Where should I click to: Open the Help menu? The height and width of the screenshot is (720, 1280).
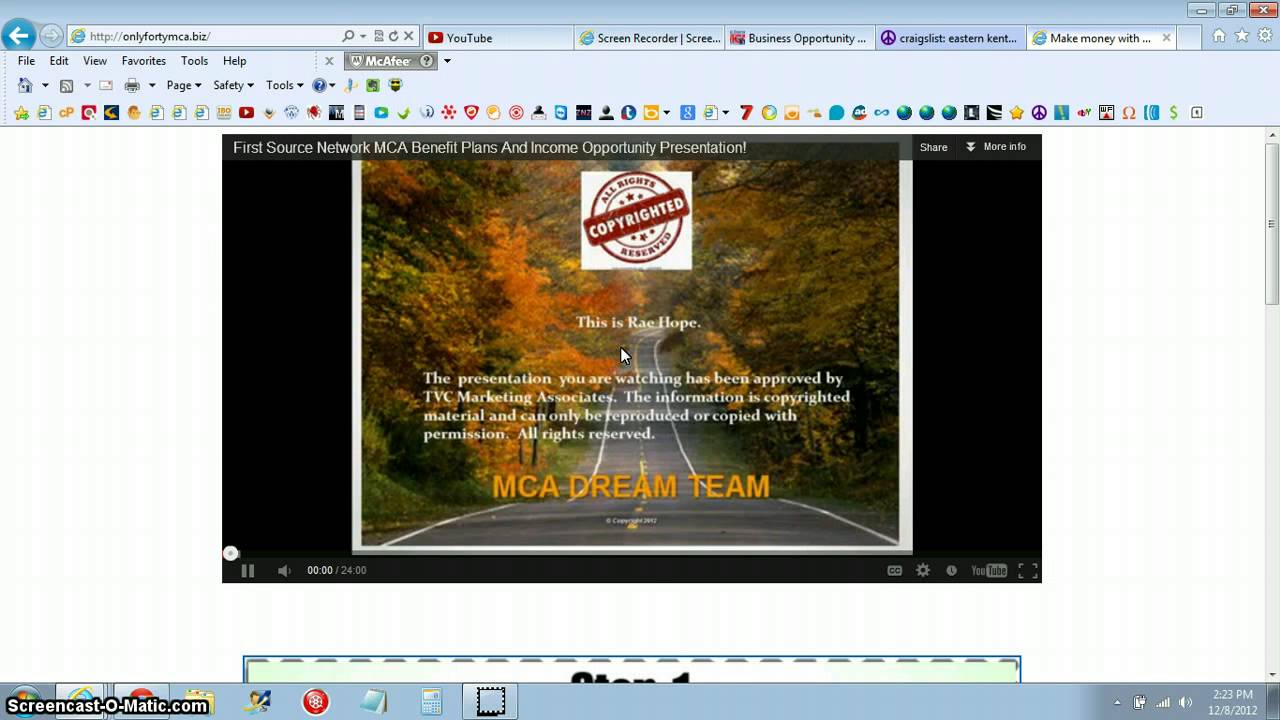tap(234, 61)
